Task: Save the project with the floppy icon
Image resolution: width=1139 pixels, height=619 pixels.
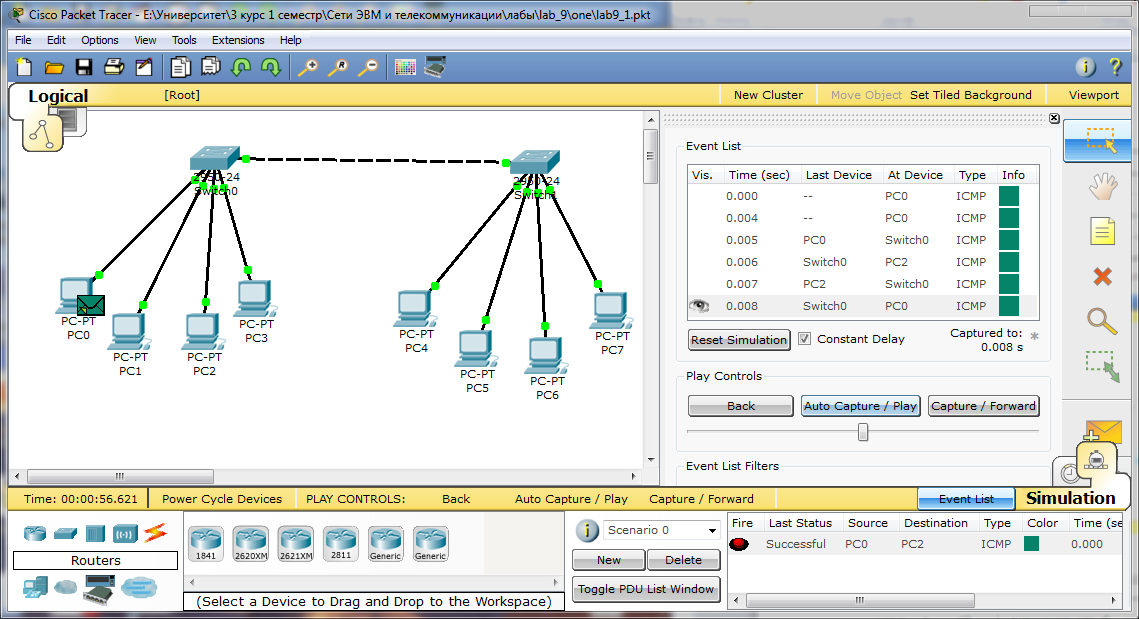Action: click(x=84, y=68)
